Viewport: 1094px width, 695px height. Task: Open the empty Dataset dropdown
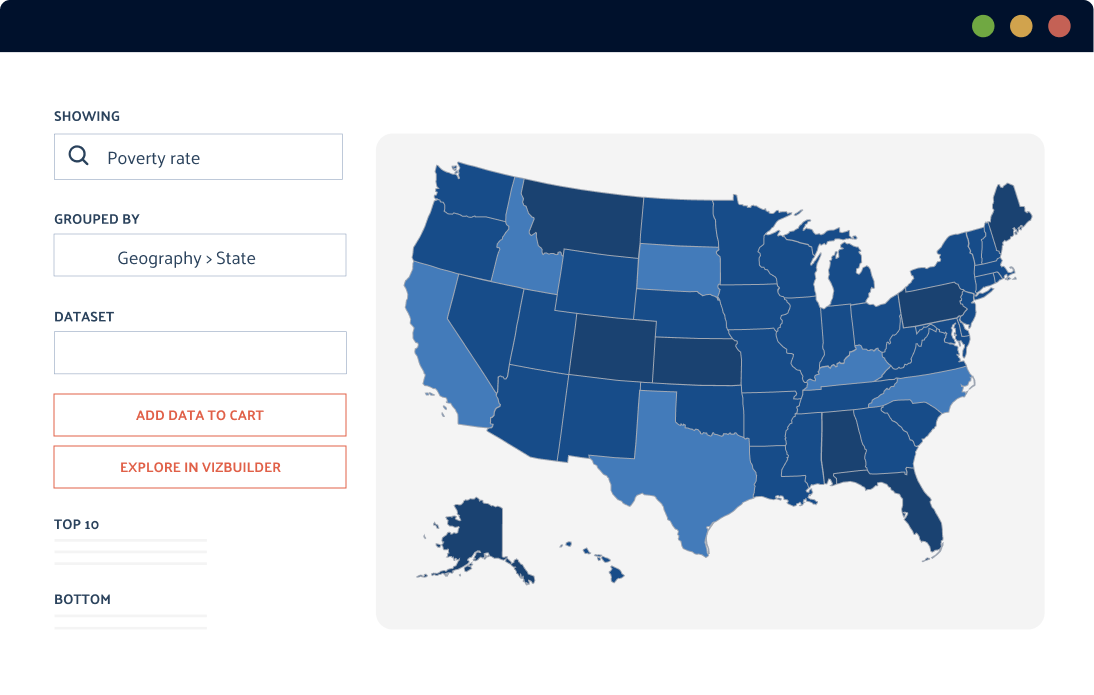coord(199,352)
